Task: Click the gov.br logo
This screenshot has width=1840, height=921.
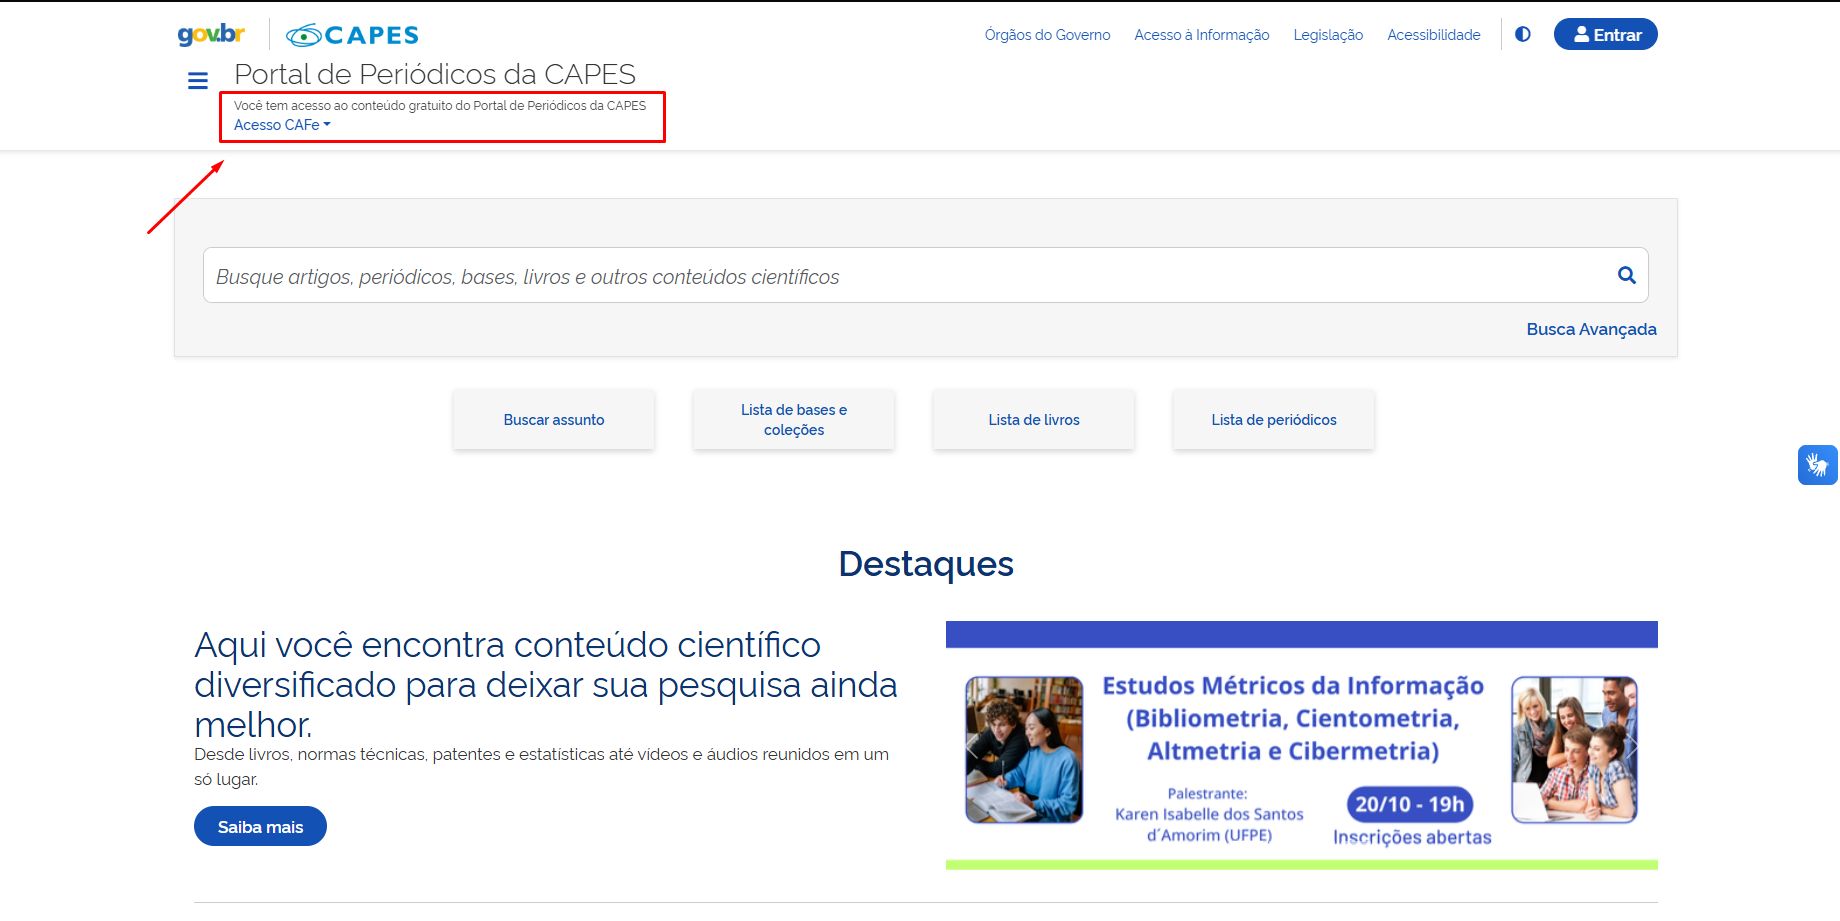Action: click(x=211, y=34)
